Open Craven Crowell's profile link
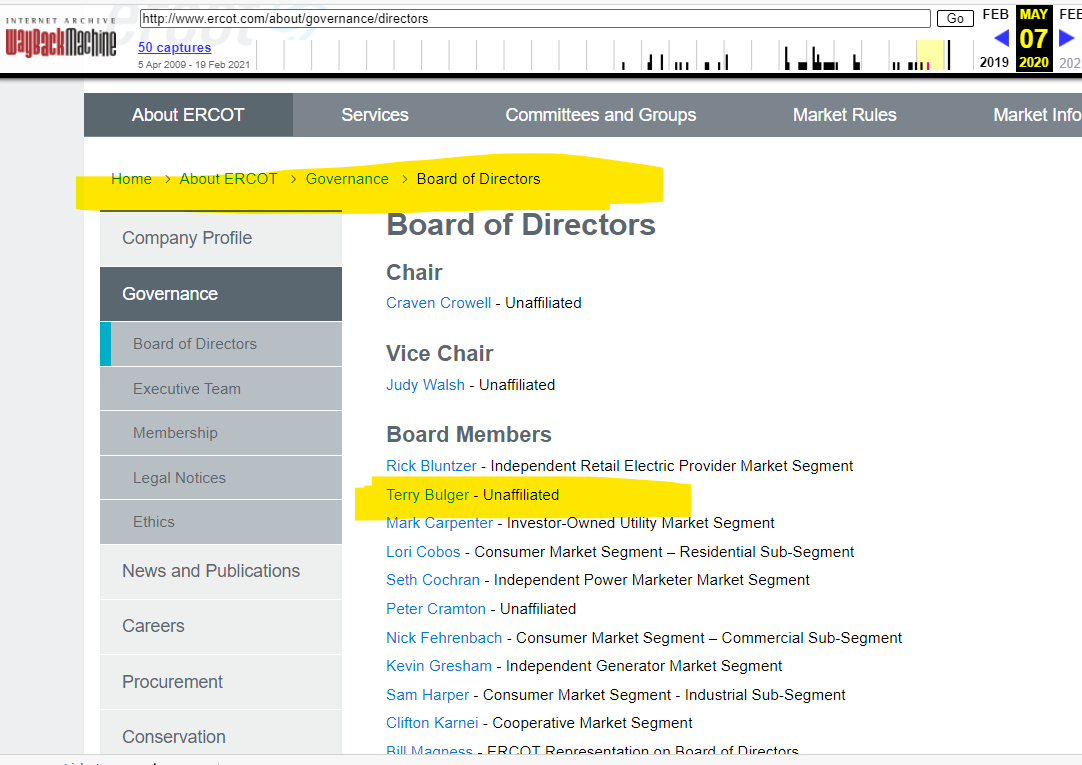The image size is (1082, 765). 438,303
